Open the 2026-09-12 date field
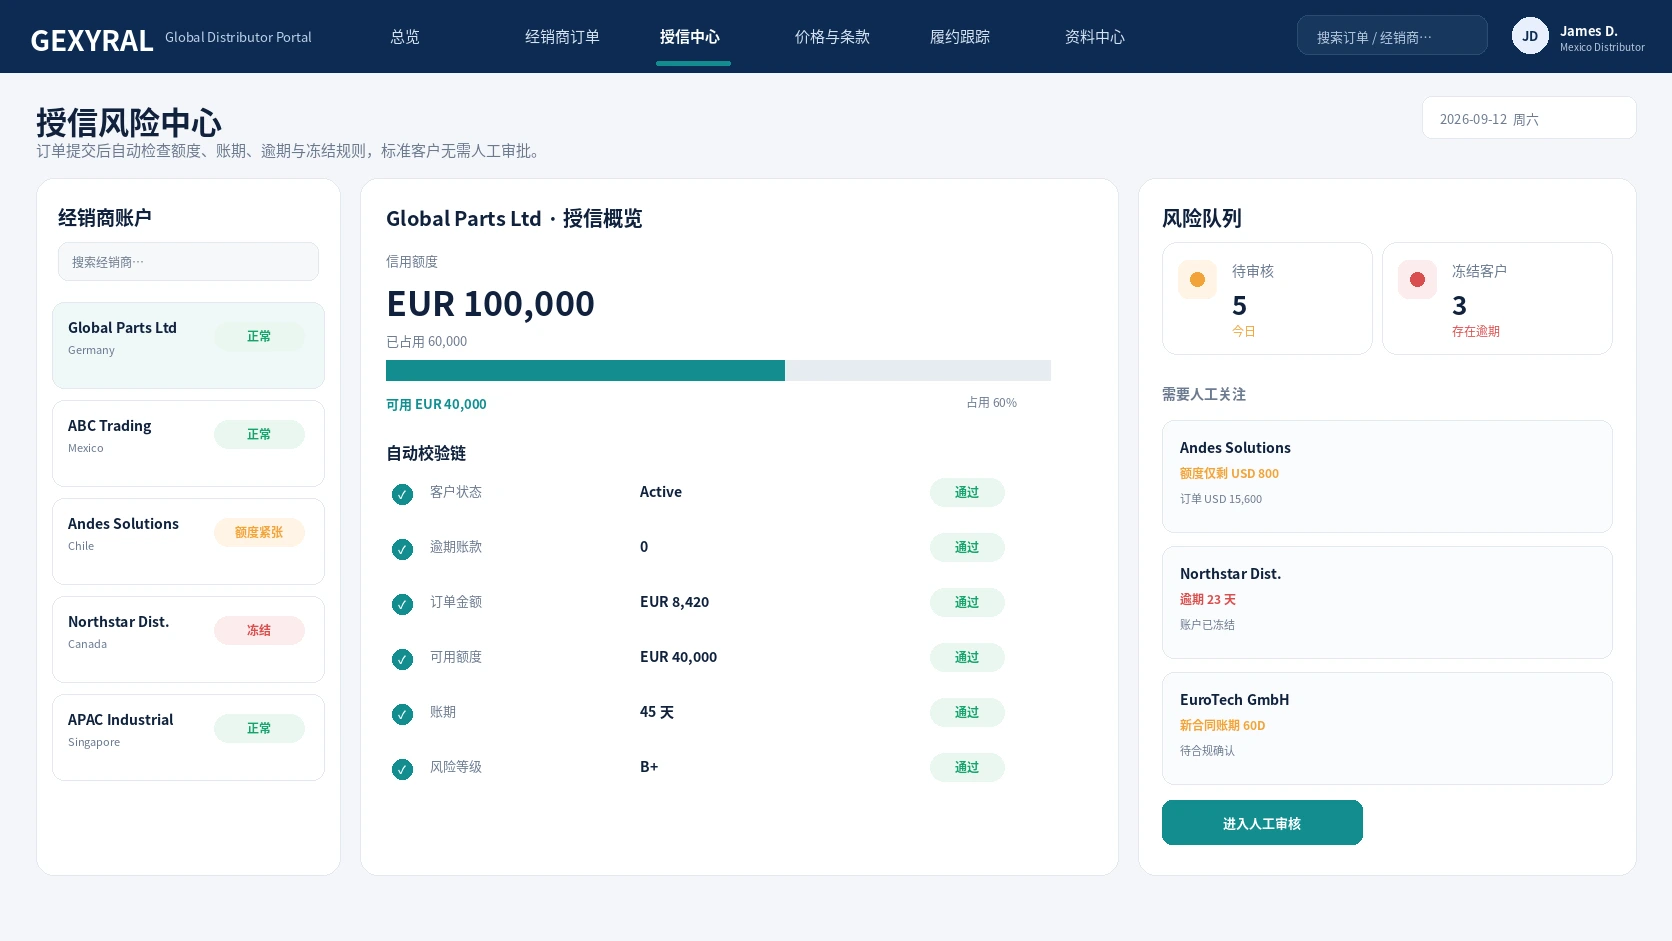The height and width of the screenshot is (941, 1672). [x=1529, y=118]
